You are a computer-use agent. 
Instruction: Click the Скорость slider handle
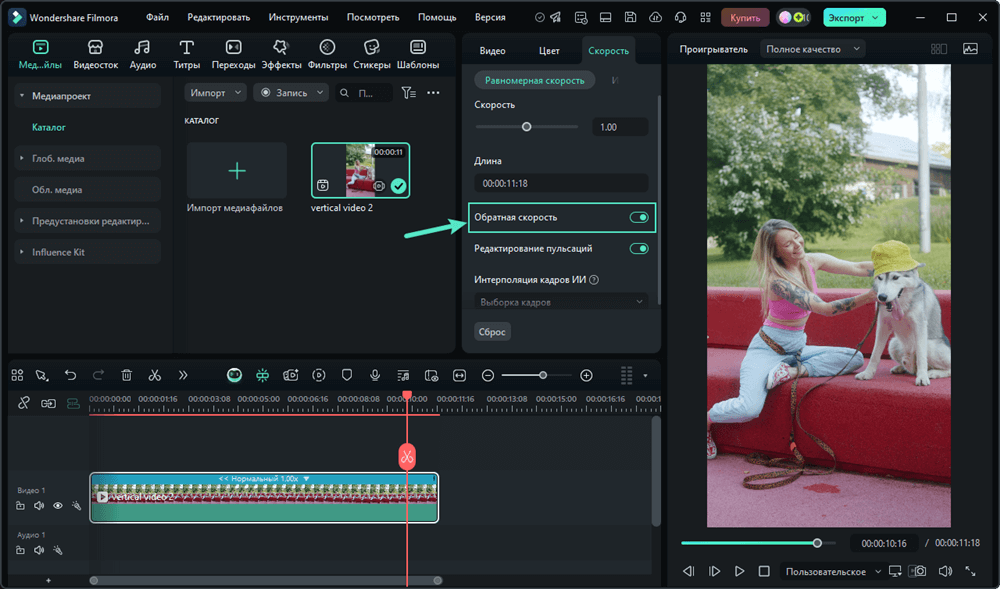pyautogui.click(x=526, y=127)
